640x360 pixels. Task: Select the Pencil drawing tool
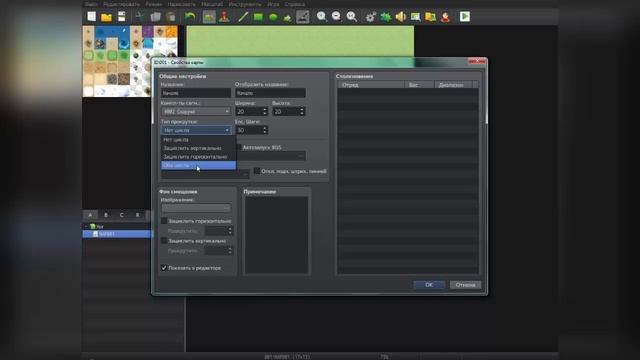click(243, 17)
